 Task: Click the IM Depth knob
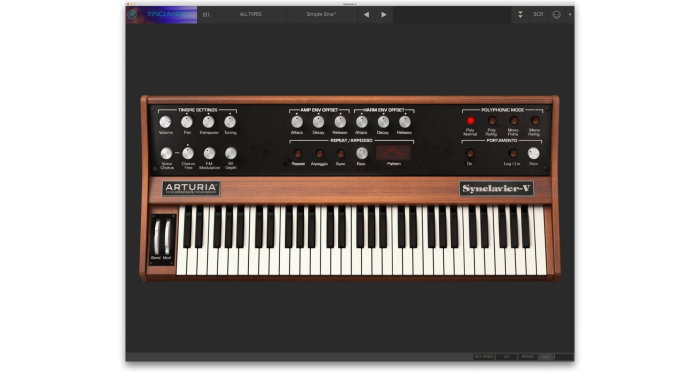(x=231, y=153)
